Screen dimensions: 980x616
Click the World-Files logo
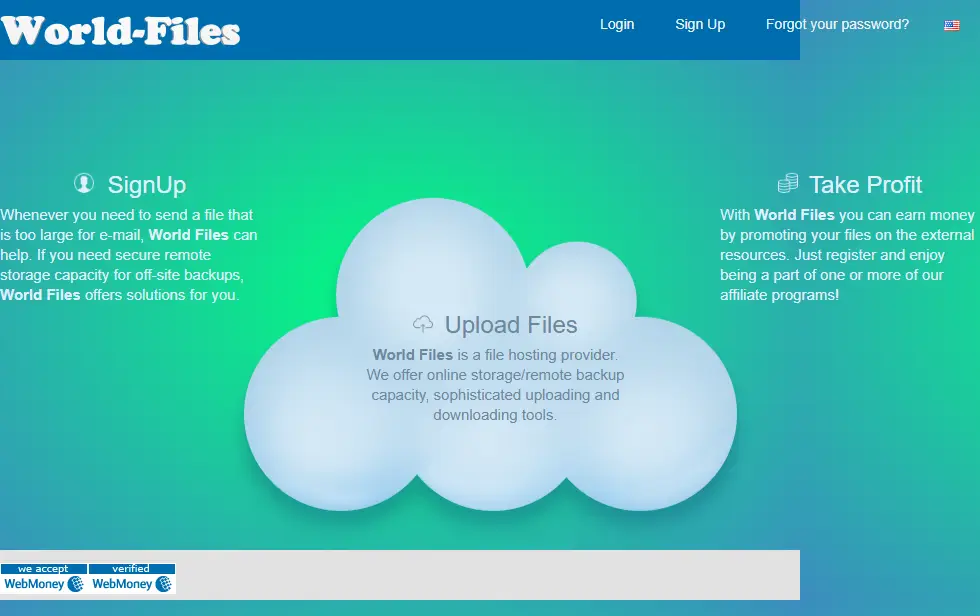pyautogui.click(x=121, y=31)
